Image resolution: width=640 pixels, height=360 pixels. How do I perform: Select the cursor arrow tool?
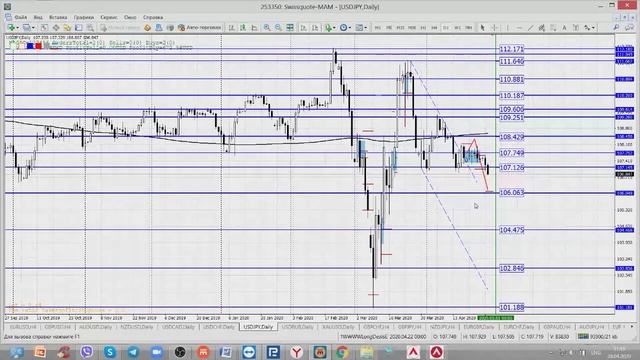(482, 28)
